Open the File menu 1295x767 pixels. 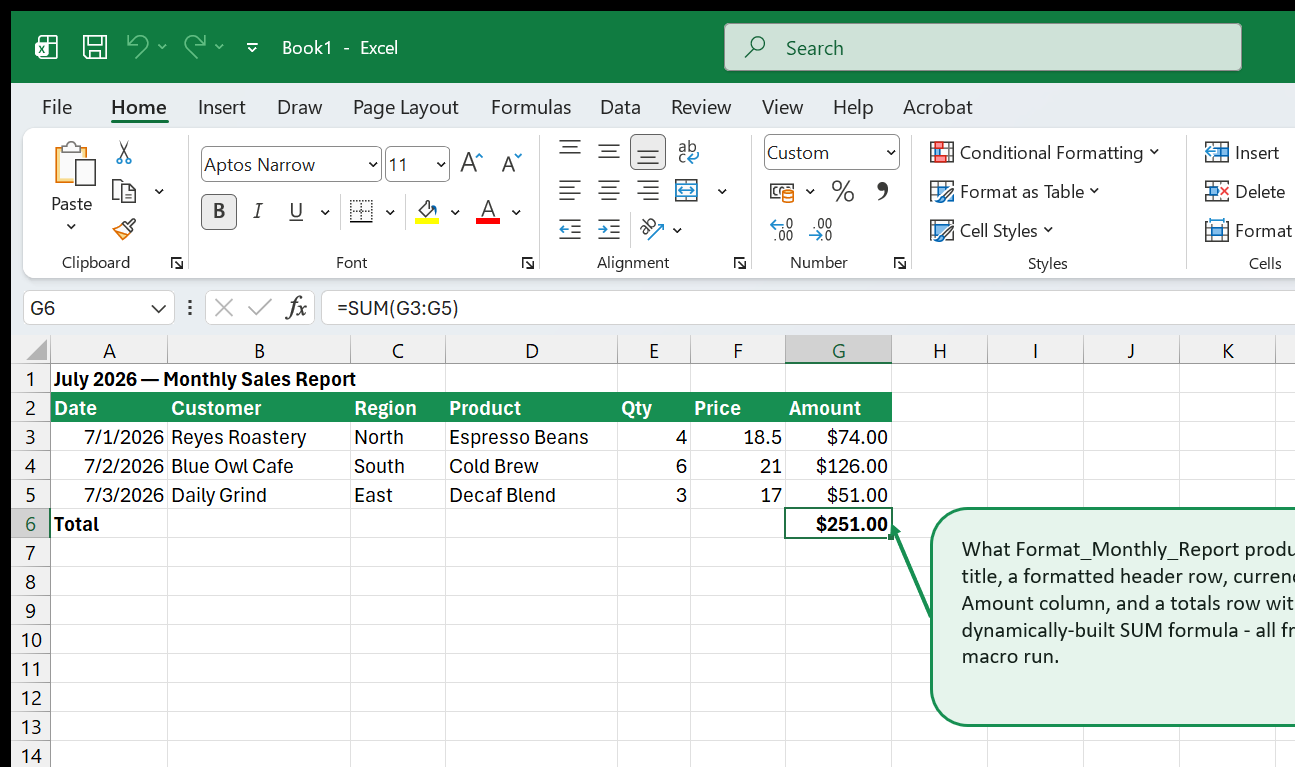pos(57,107)
